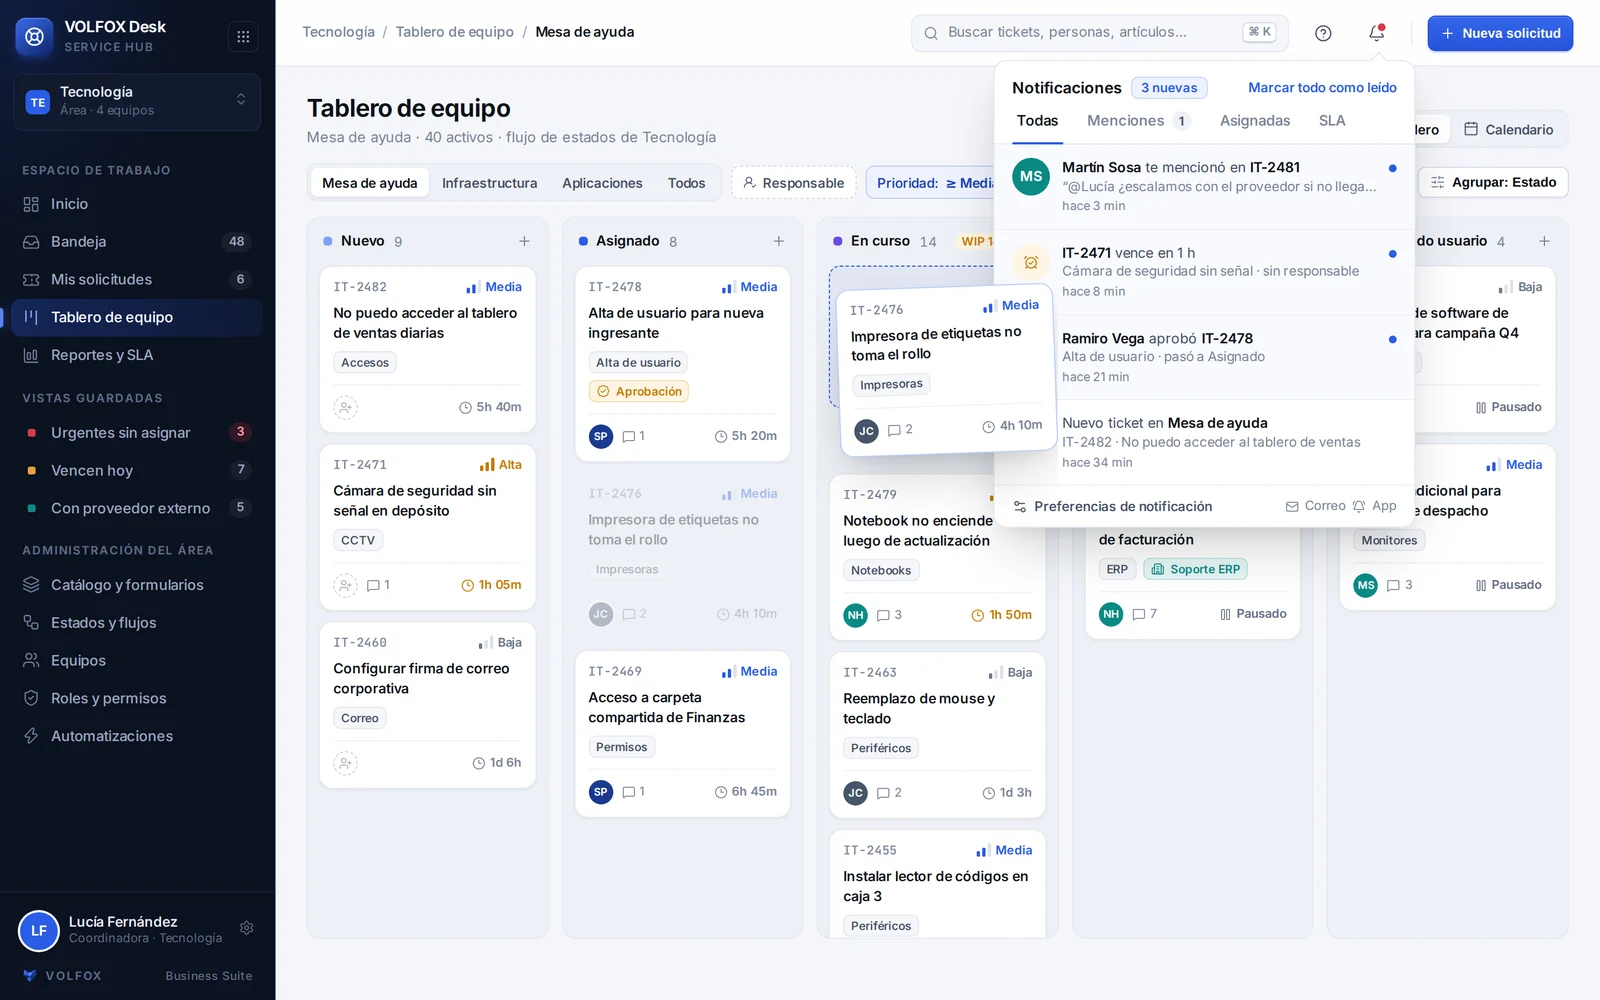1600x1000 pixels.
Task: Click VOLFOX Desk logo icon
Action: (35, 37)
